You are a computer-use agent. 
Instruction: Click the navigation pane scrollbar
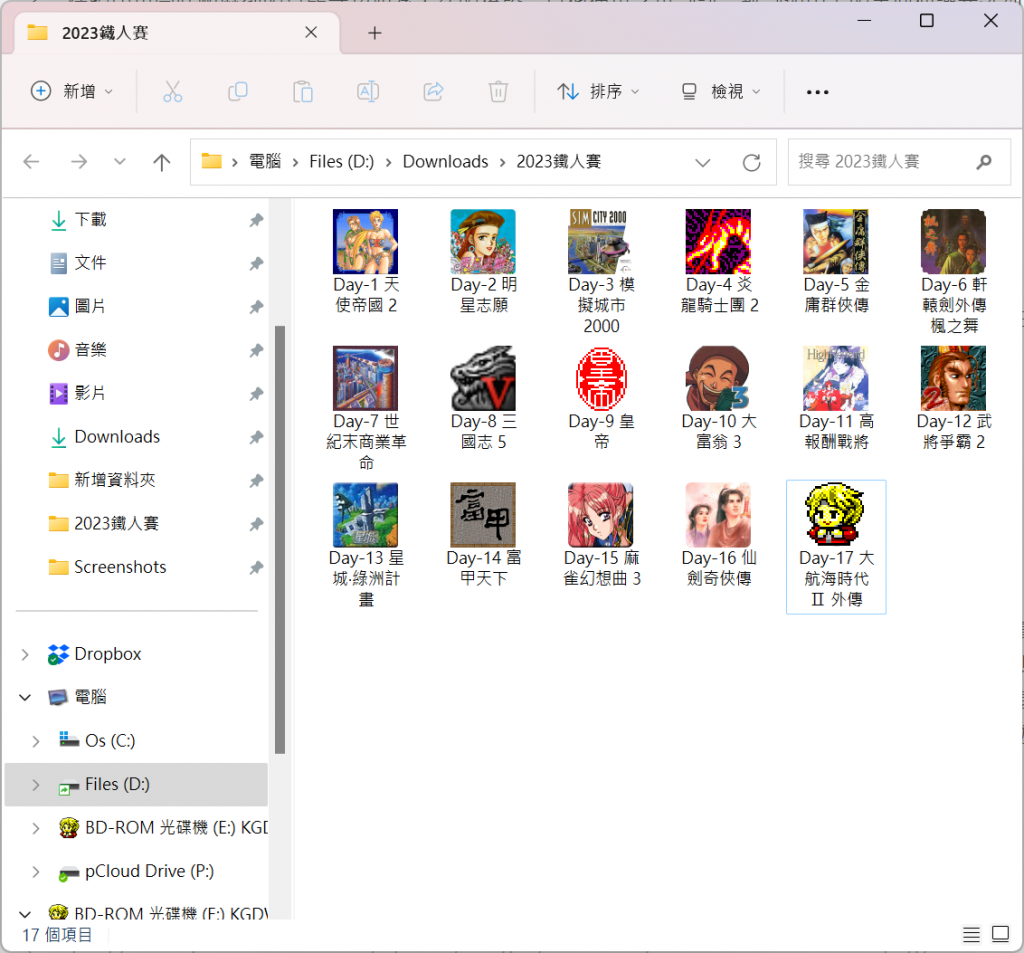point(280,540)
